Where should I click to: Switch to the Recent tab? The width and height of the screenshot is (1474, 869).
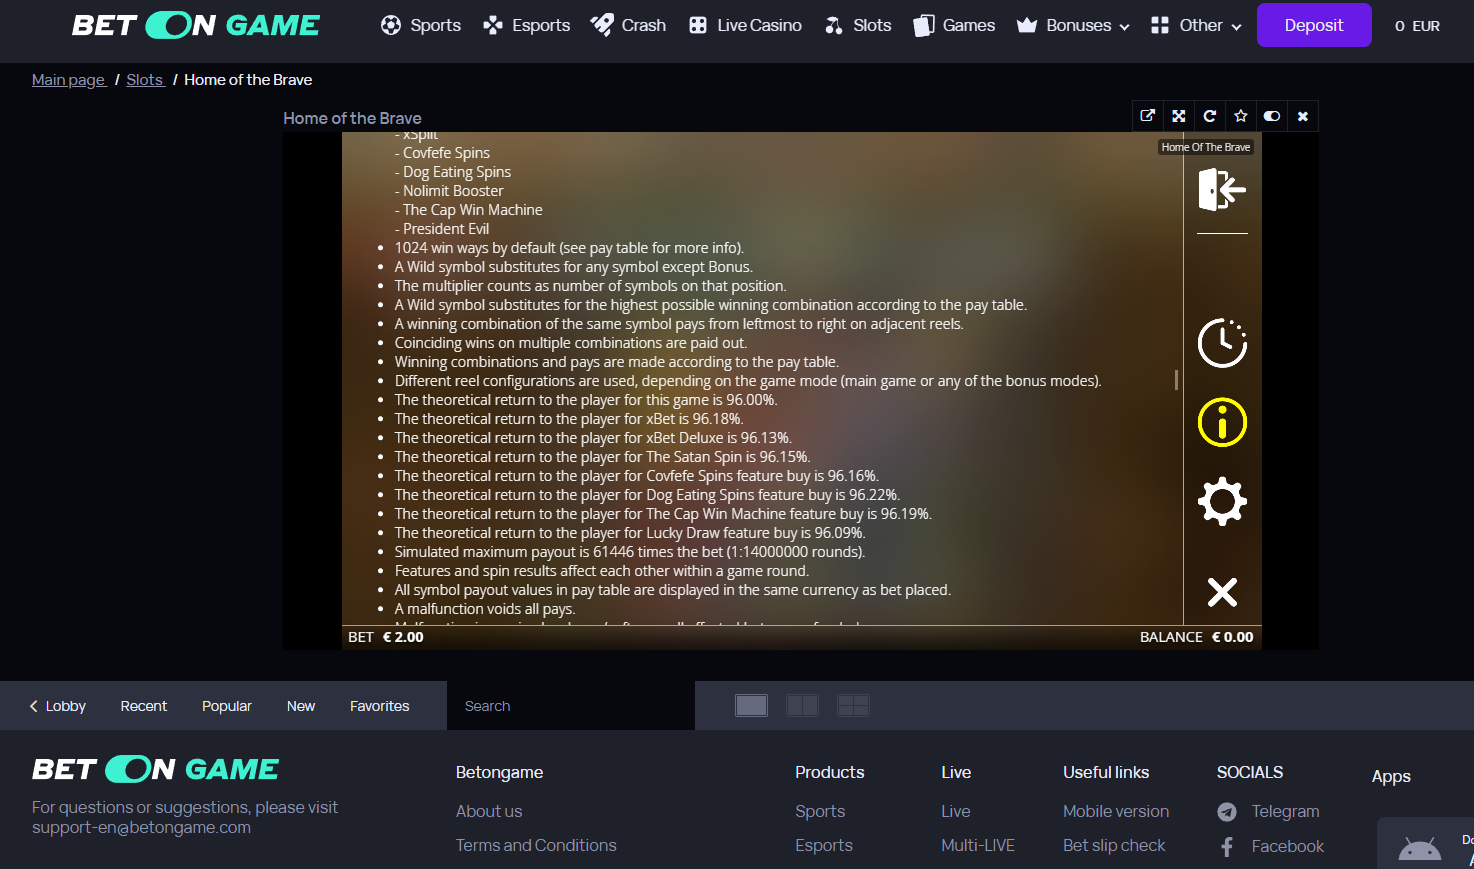point(144,706)
